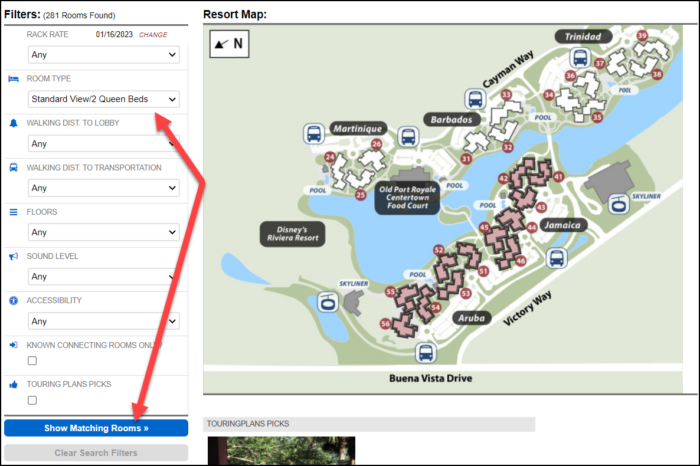Viewport: 700px width, 466px height.
Task: Select building marker 44 in Jamaica
Action: (532, 227)
